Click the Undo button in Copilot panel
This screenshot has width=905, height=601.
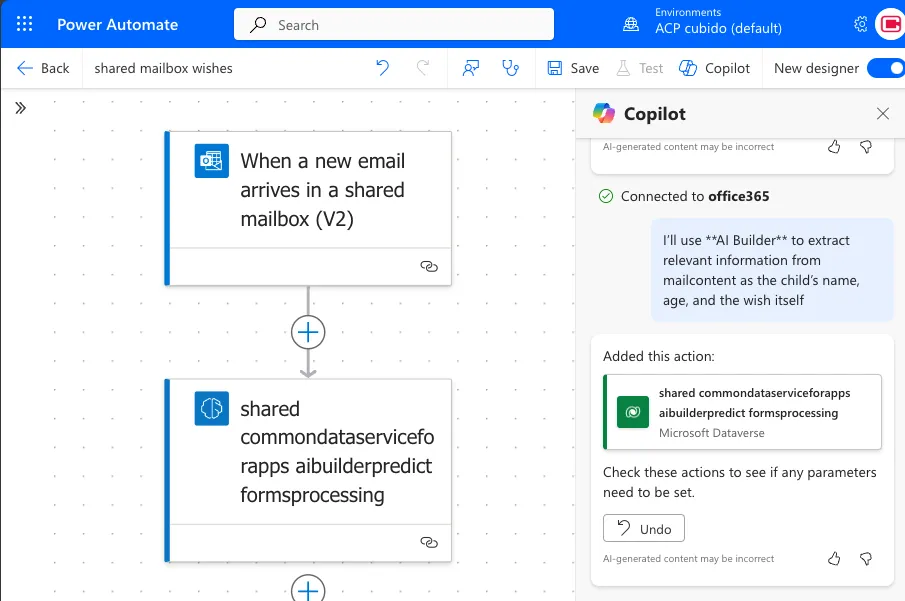(643, 527)
